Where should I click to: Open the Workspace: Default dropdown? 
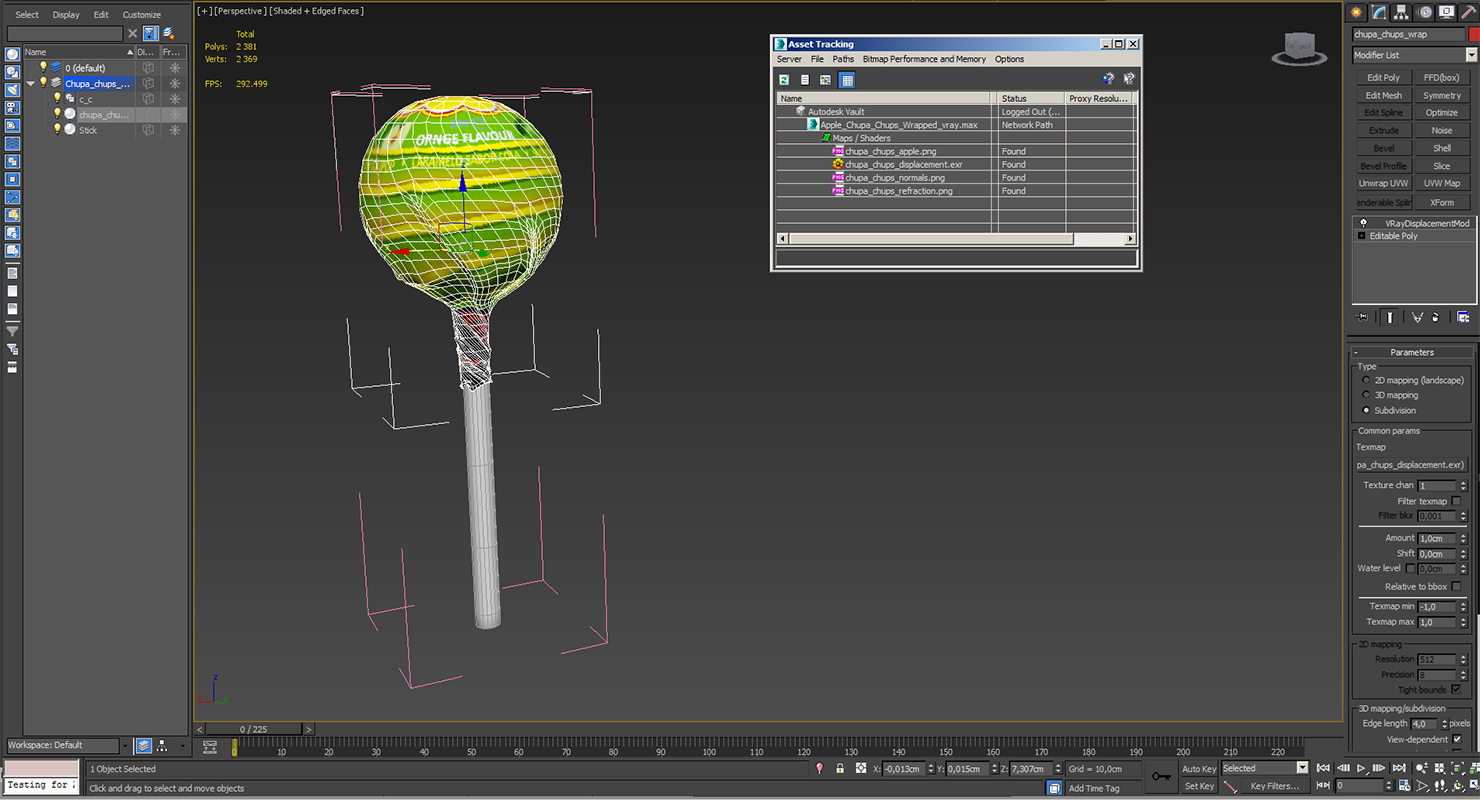[125, 745]
